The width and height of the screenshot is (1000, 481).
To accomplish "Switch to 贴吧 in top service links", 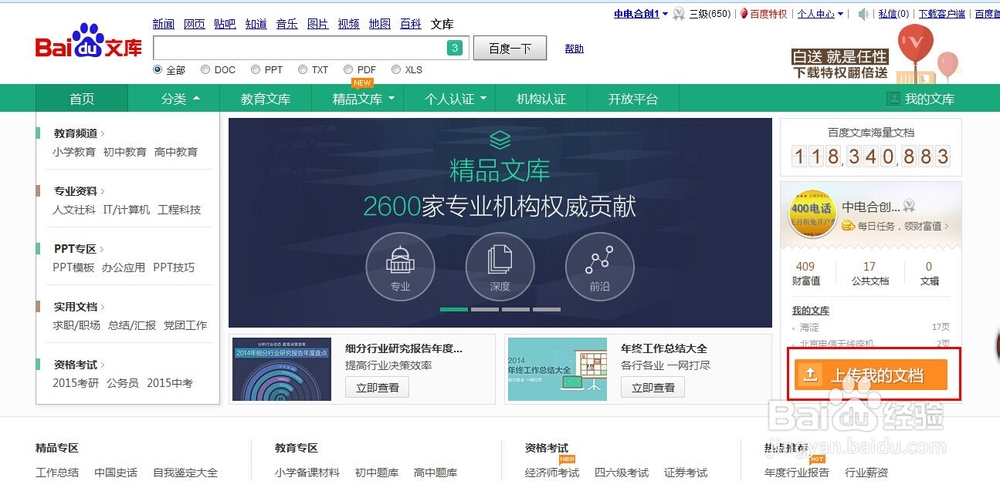I will pyautogui.click(x=225, y=24).
